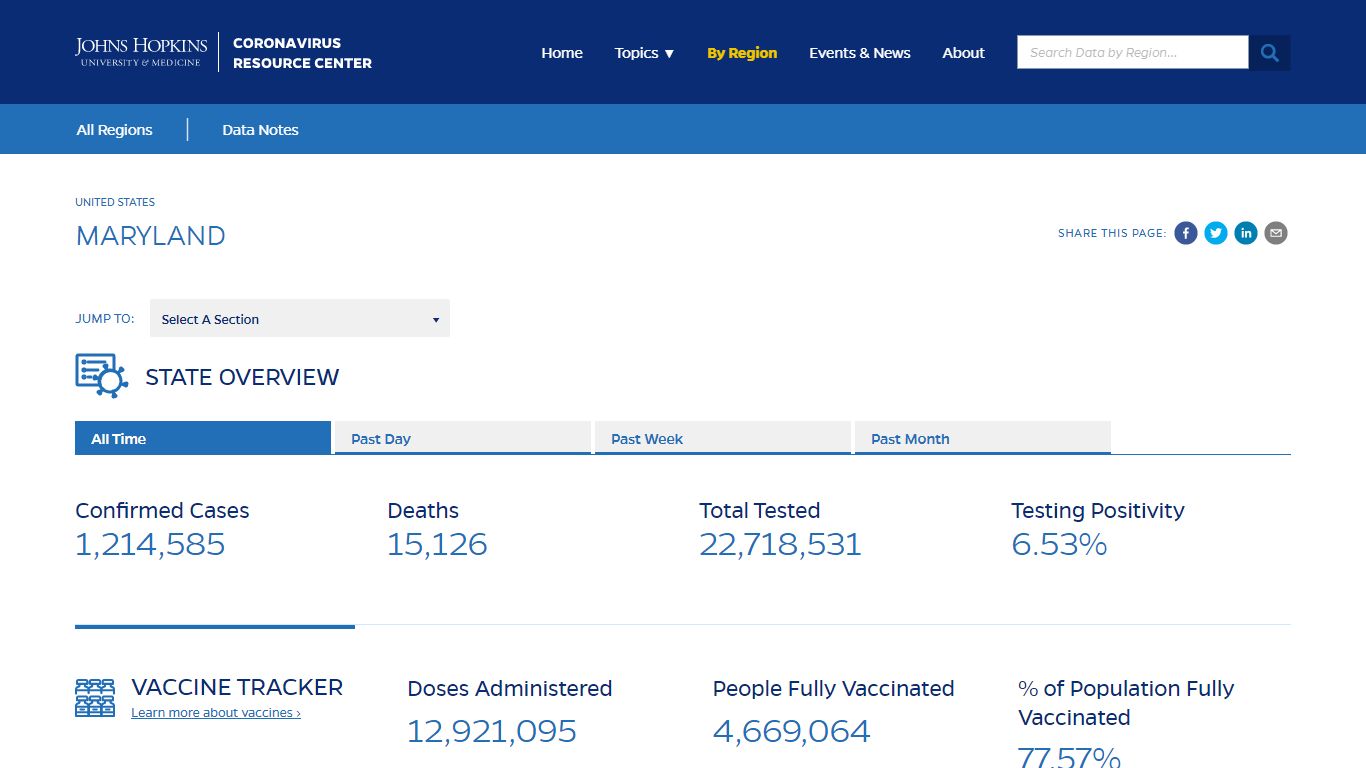Follow Learn more about vaccines link

[x=216, y=713]
